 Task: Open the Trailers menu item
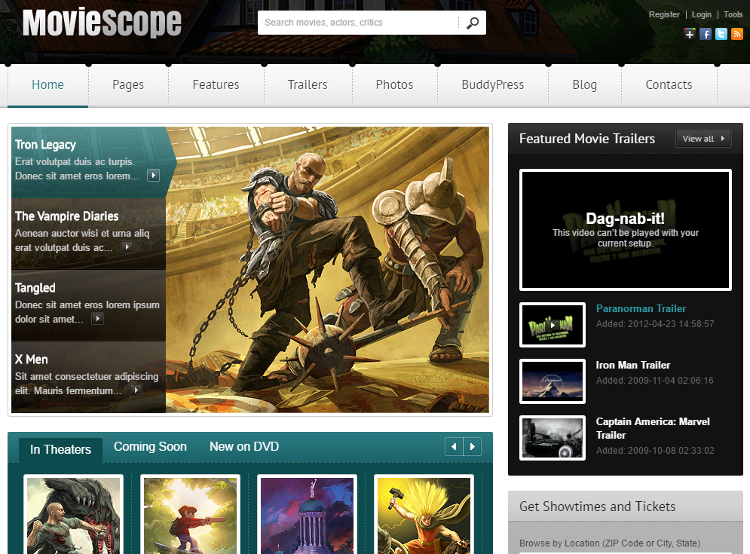coord(308,85)
